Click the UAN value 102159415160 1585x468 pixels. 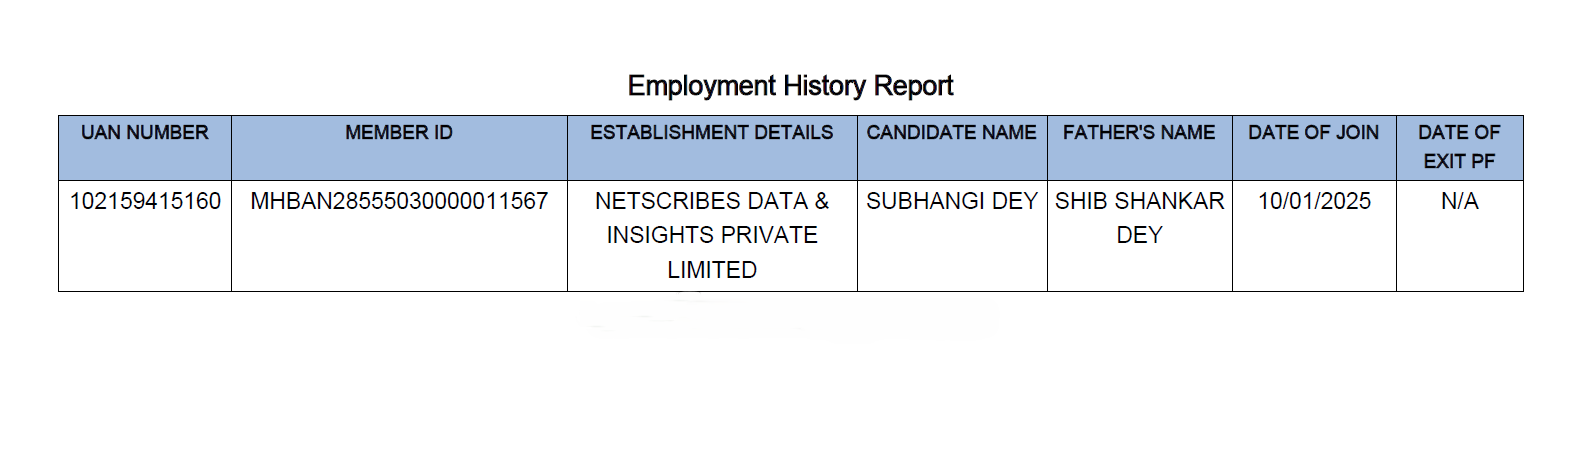click(145, 201)
